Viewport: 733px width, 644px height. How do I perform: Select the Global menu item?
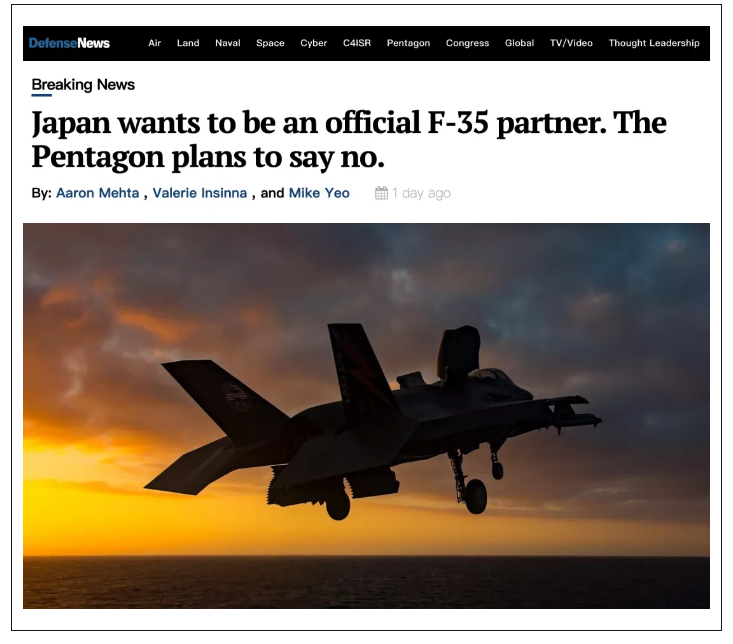(519, 43)
